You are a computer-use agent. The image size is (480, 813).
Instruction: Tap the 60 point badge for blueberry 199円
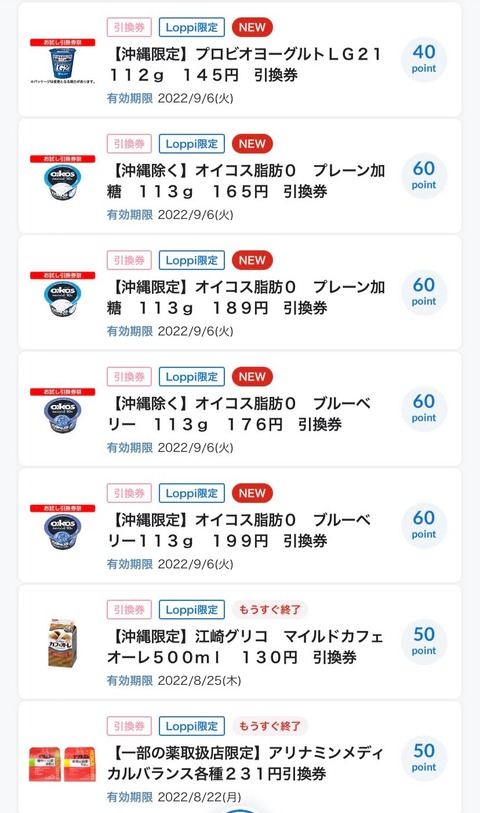pyautogui.click(x=423, y=525)
